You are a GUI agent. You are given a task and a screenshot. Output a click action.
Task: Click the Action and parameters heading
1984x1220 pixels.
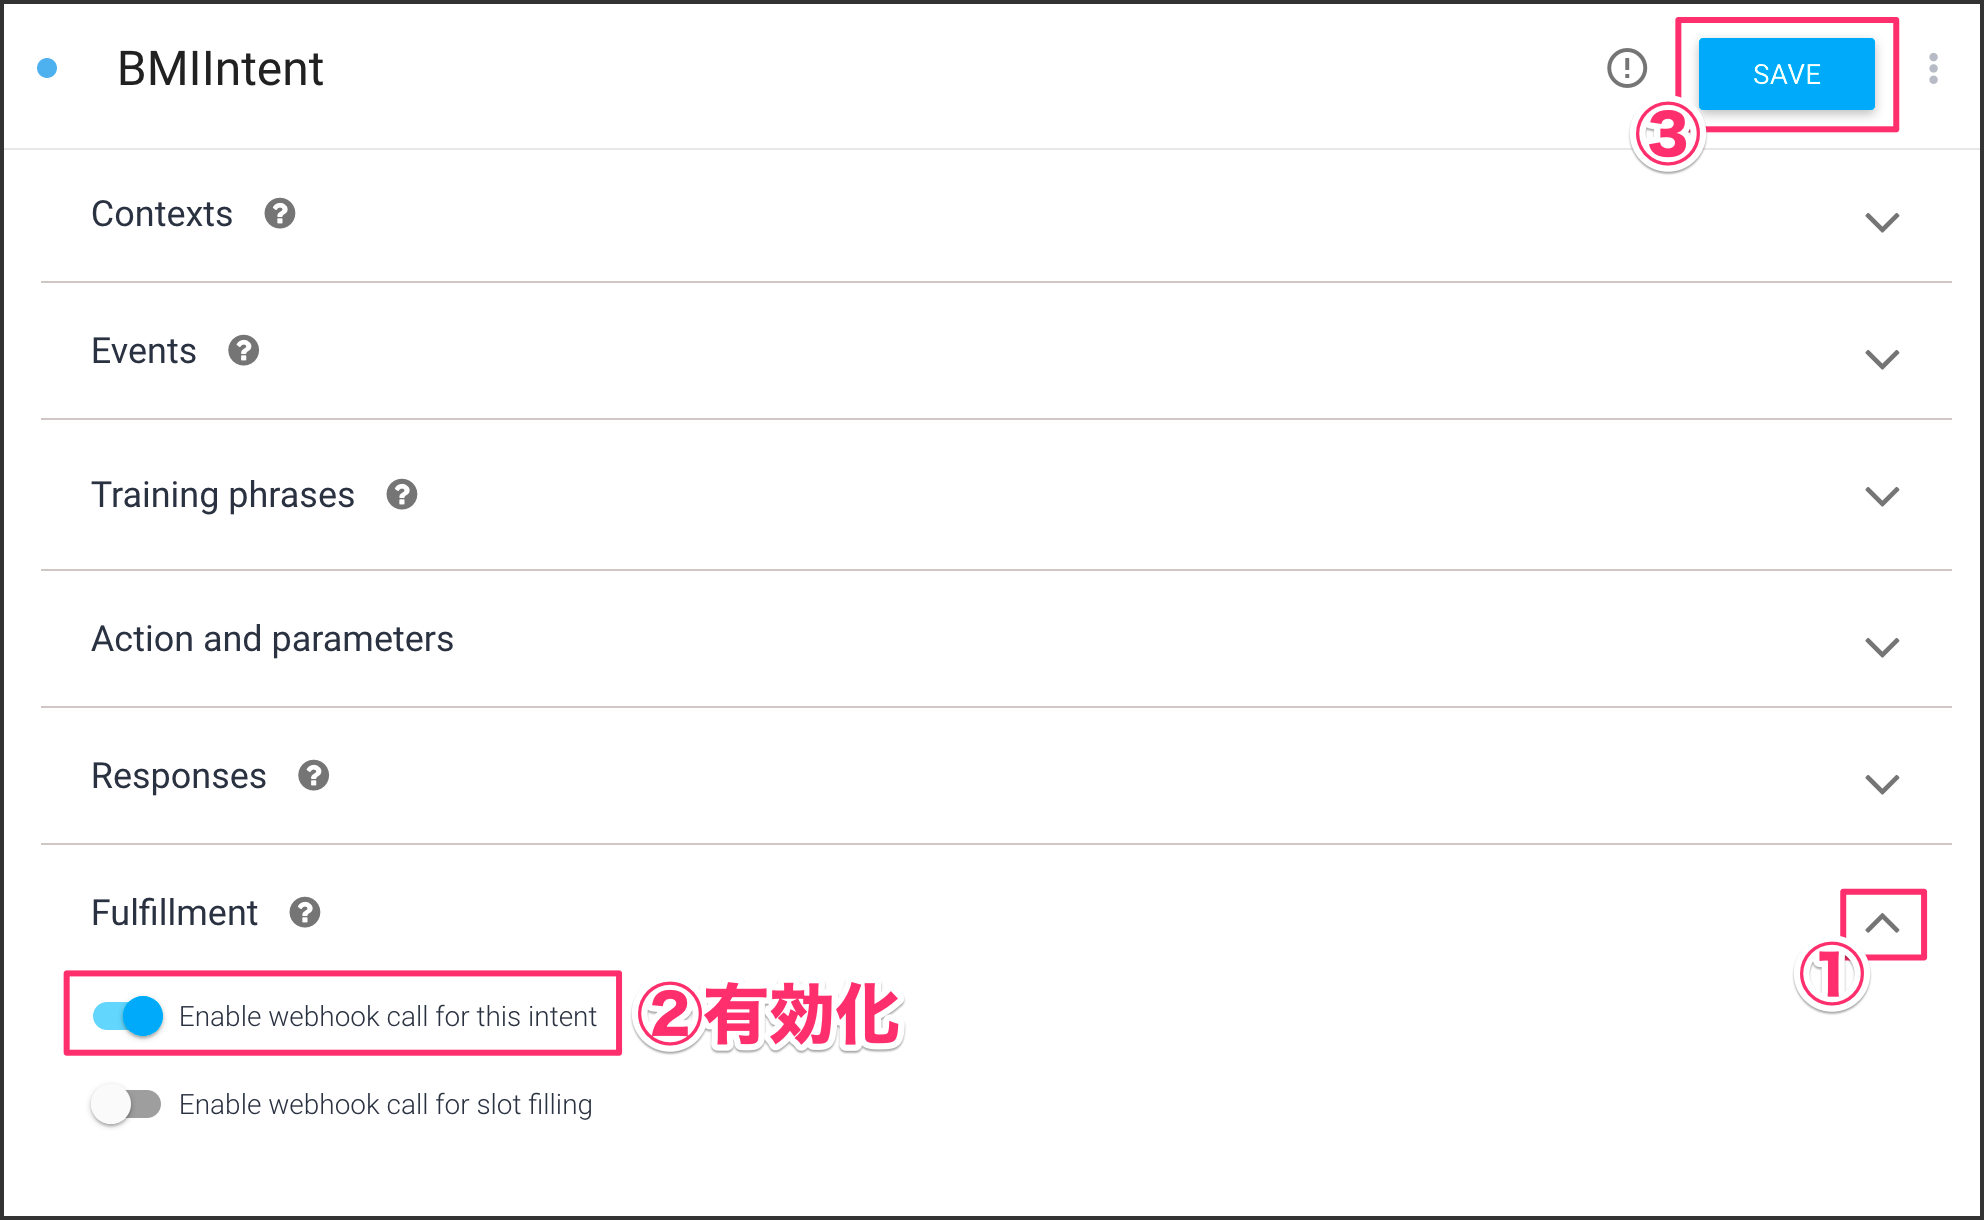coord(272,639)
